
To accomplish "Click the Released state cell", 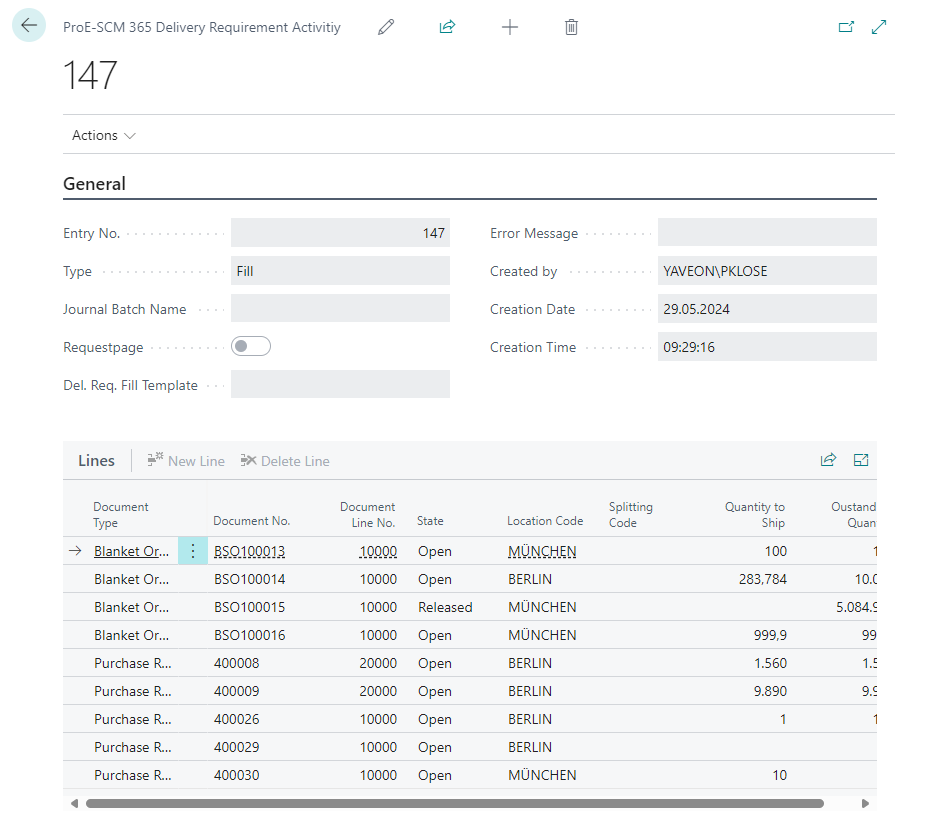I will (445, 607).
